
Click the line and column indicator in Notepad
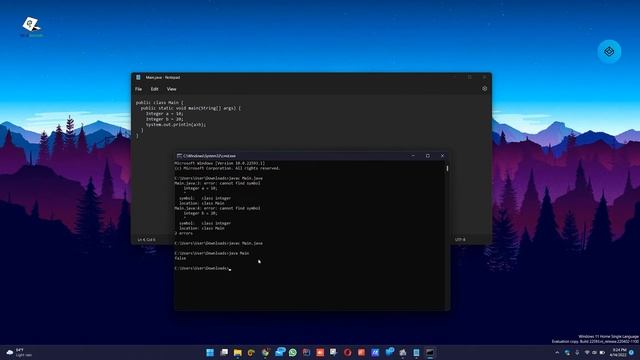pos(146,240)
